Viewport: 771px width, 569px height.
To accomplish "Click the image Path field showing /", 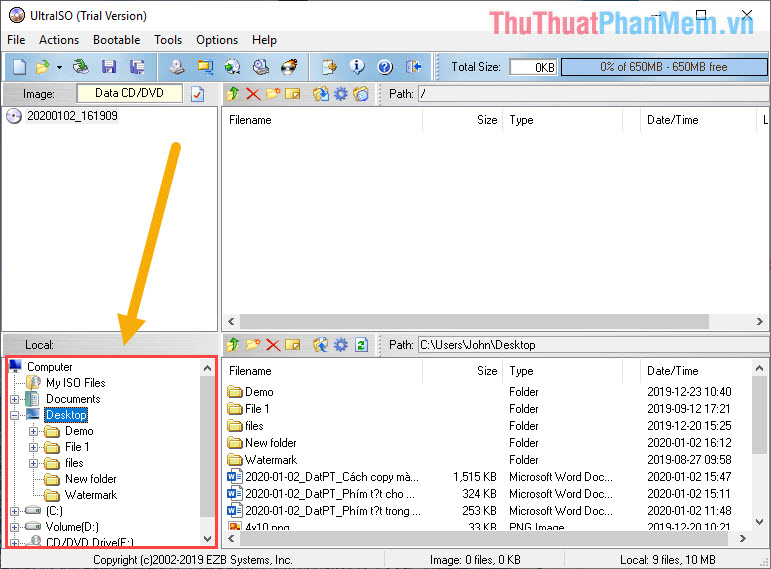I will 593,93.
